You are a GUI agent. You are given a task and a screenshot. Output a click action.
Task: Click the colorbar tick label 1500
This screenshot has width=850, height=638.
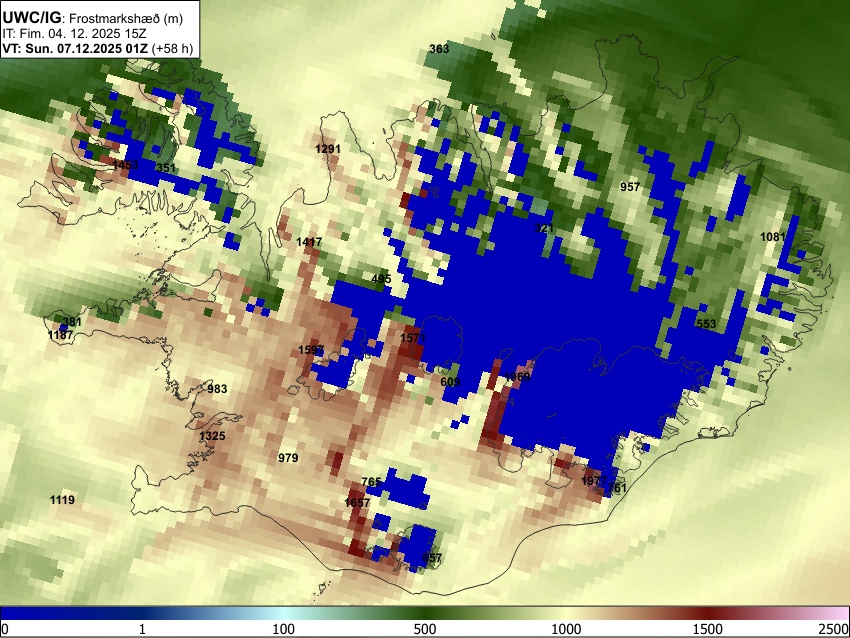pyautogui.click(x=707, y=629)
